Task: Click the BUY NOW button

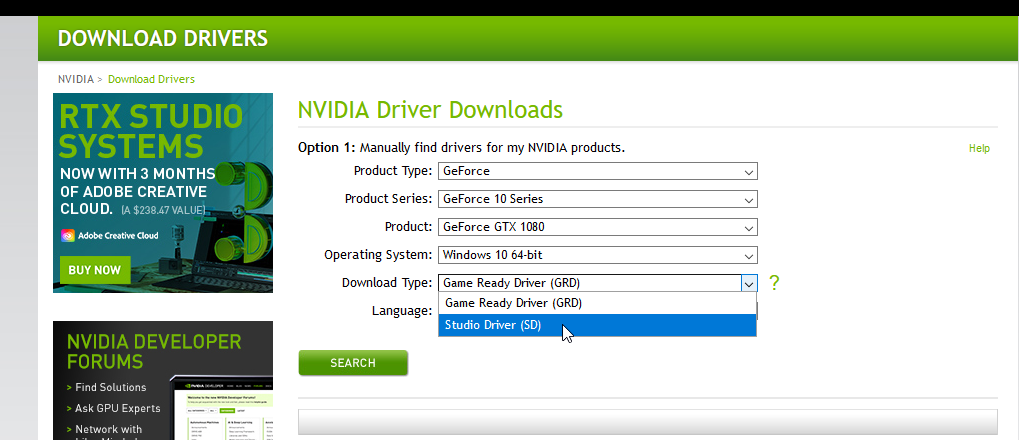Action: (95, 270)
